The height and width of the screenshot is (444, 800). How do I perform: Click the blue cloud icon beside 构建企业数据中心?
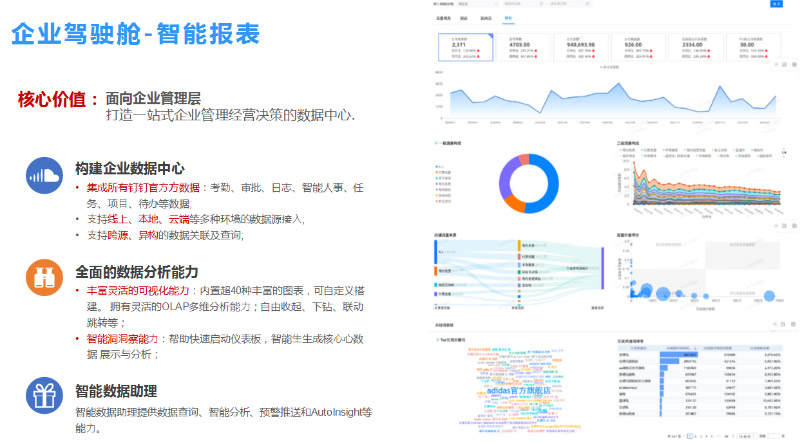pos(44,176)
